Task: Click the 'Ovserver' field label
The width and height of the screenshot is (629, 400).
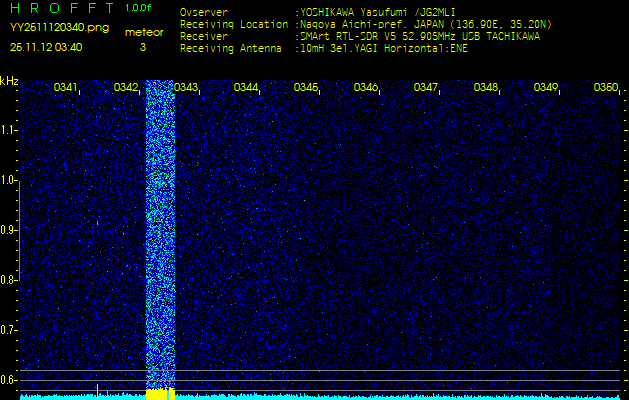Action: coord(204,12)
